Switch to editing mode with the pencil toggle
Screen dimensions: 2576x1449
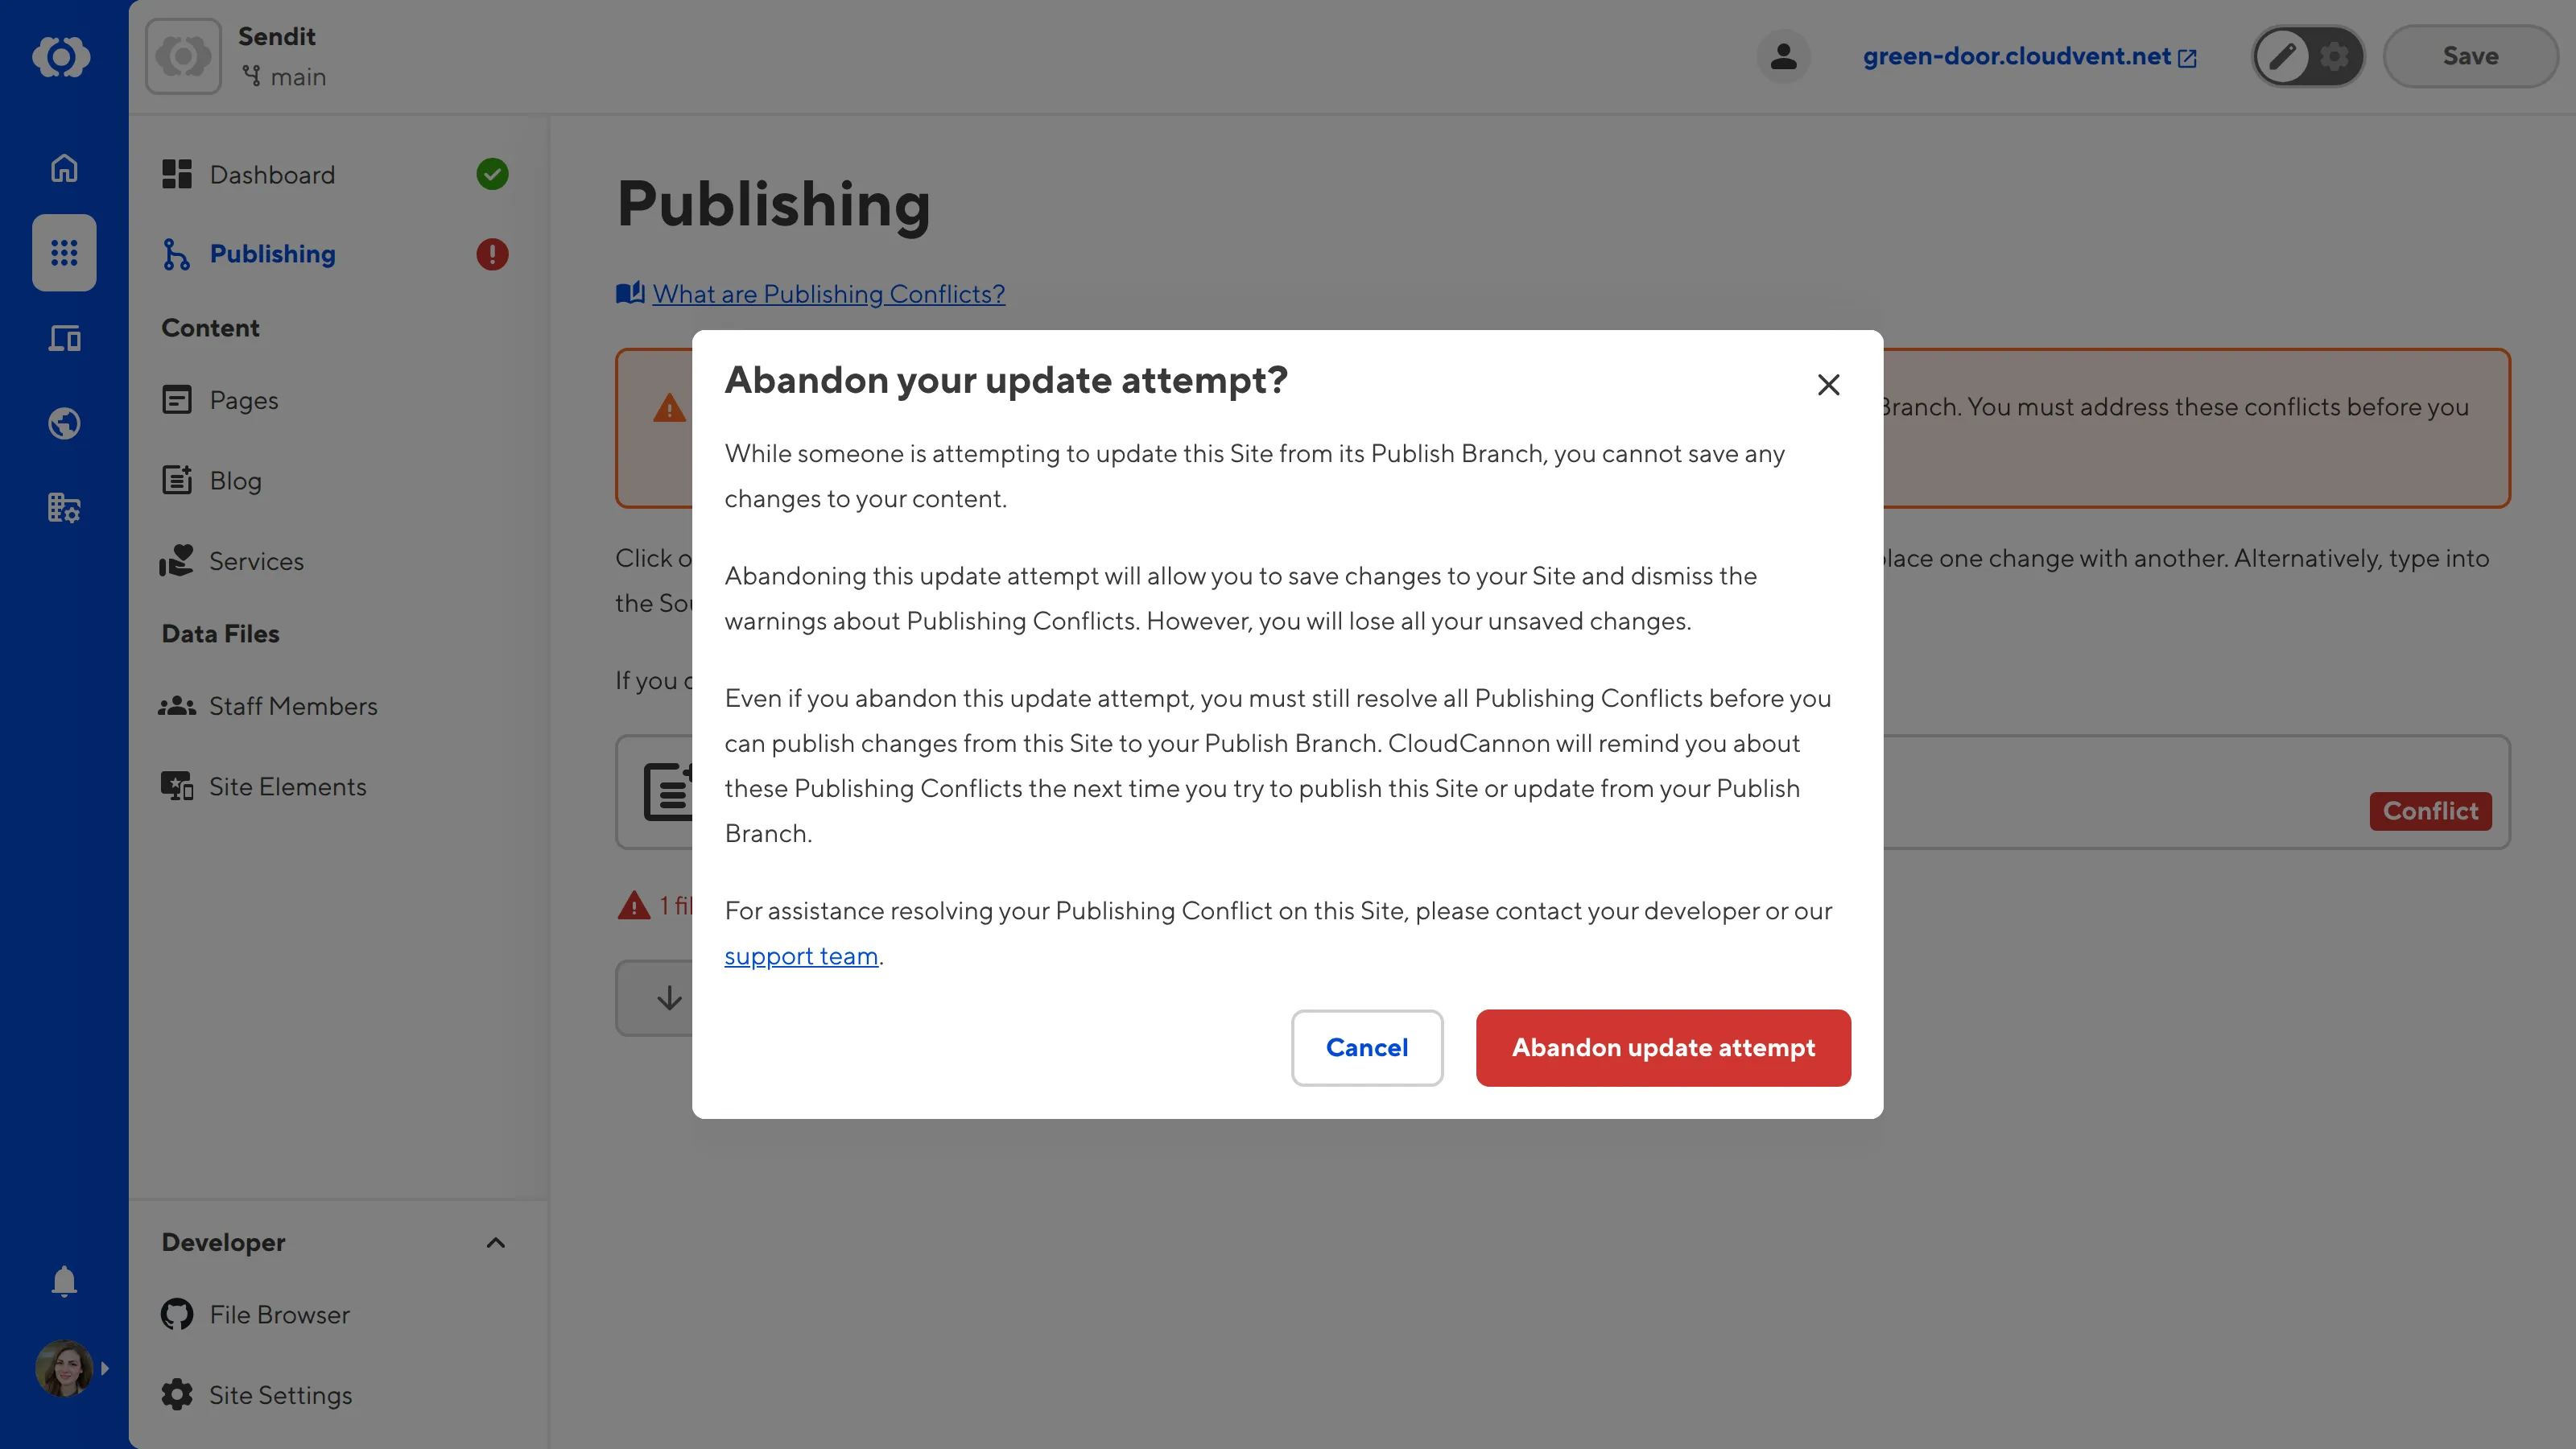[2283, 57]
